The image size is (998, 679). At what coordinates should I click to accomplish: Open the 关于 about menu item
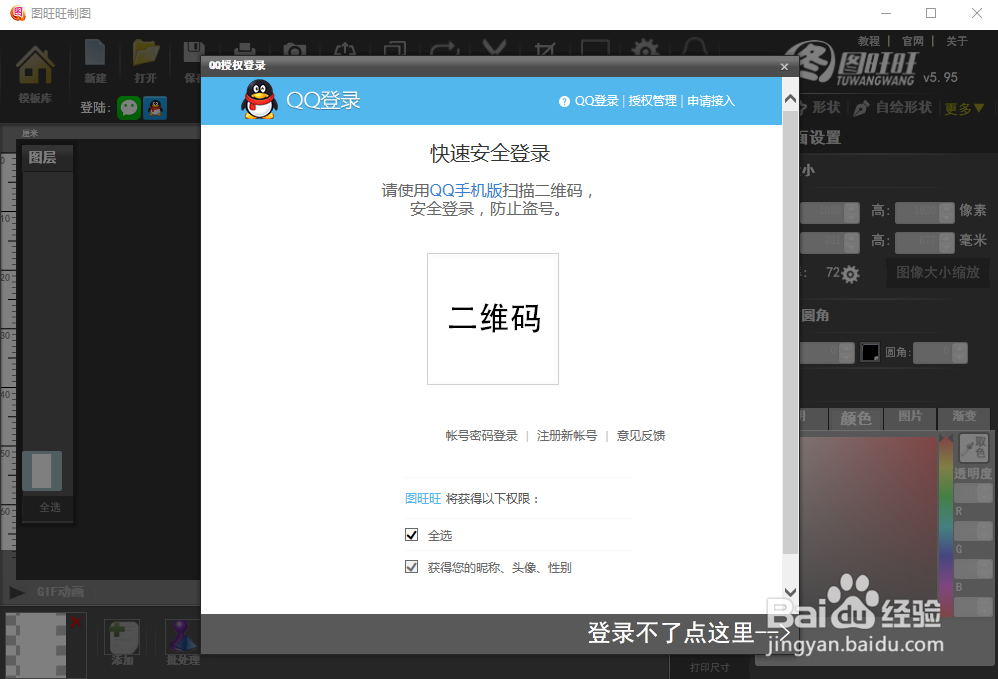point(957,41)
